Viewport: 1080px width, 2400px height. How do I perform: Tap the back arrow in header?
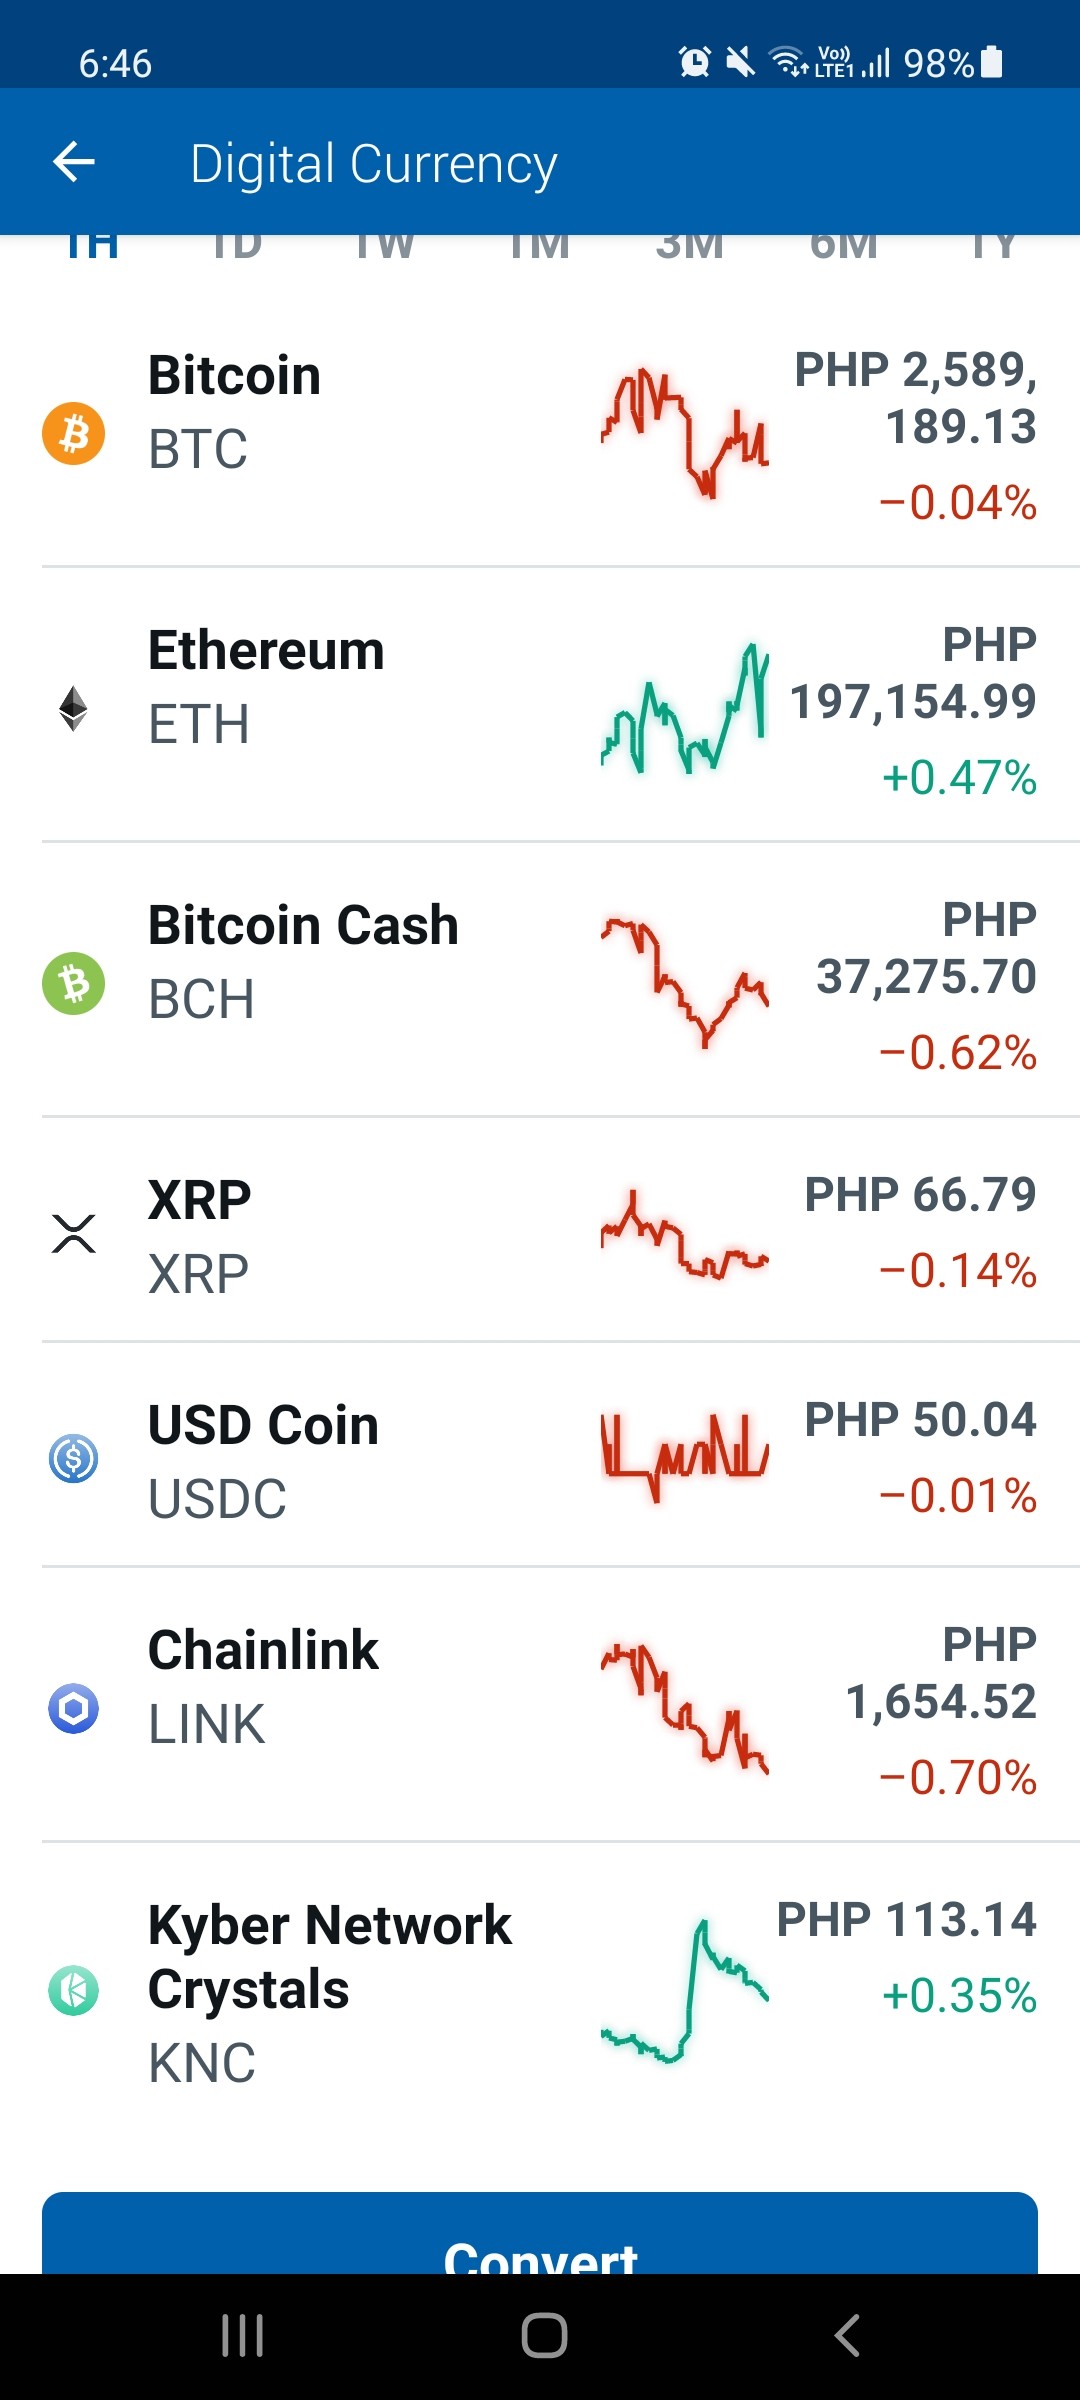(x=74, y=162)
